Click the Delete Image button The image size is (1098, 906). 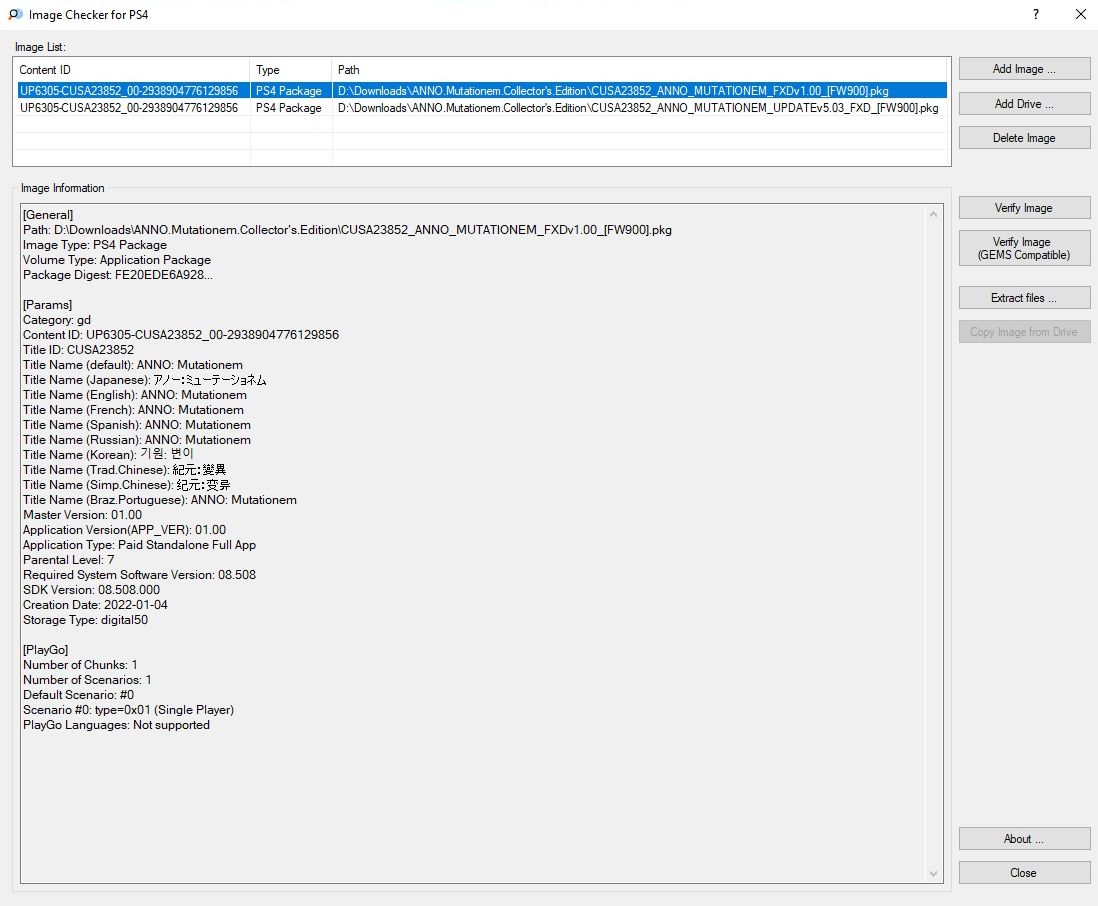1024,138
